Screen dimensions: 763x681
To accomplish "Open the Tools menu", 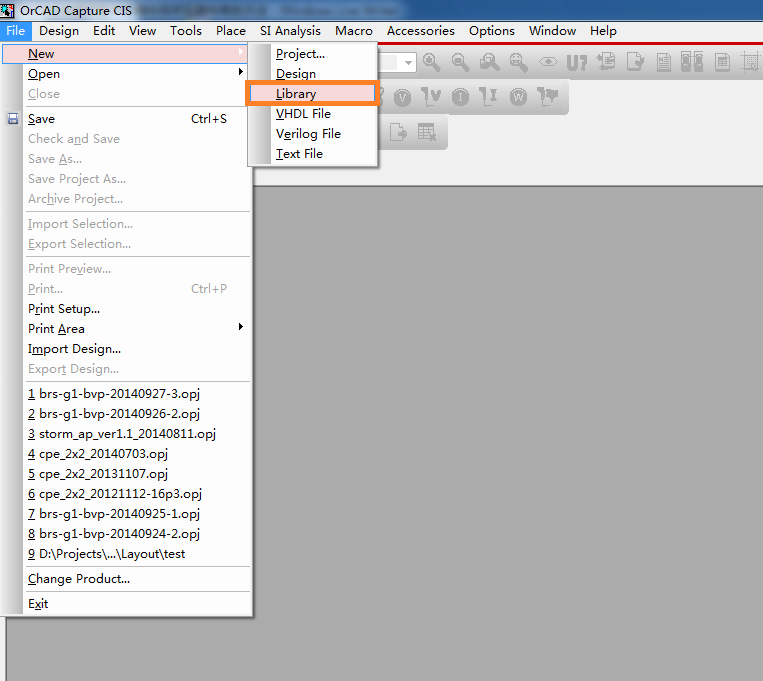I will pos(186,31).
